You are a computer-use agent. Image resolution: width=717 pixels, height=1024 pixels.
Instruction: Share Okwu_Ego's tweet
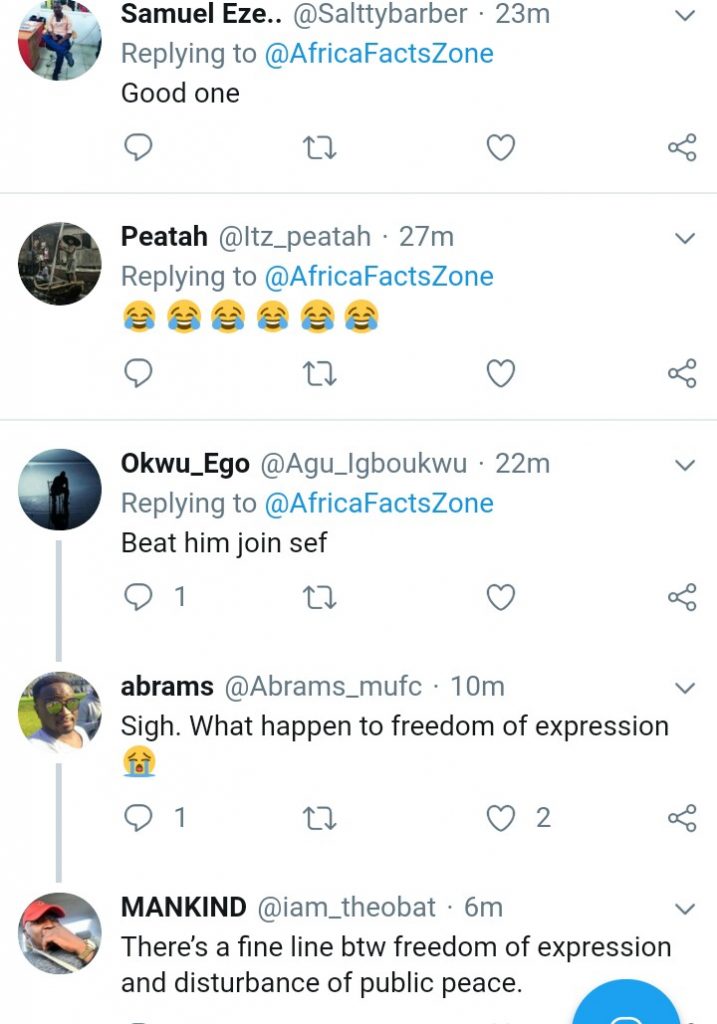point(681,598)
